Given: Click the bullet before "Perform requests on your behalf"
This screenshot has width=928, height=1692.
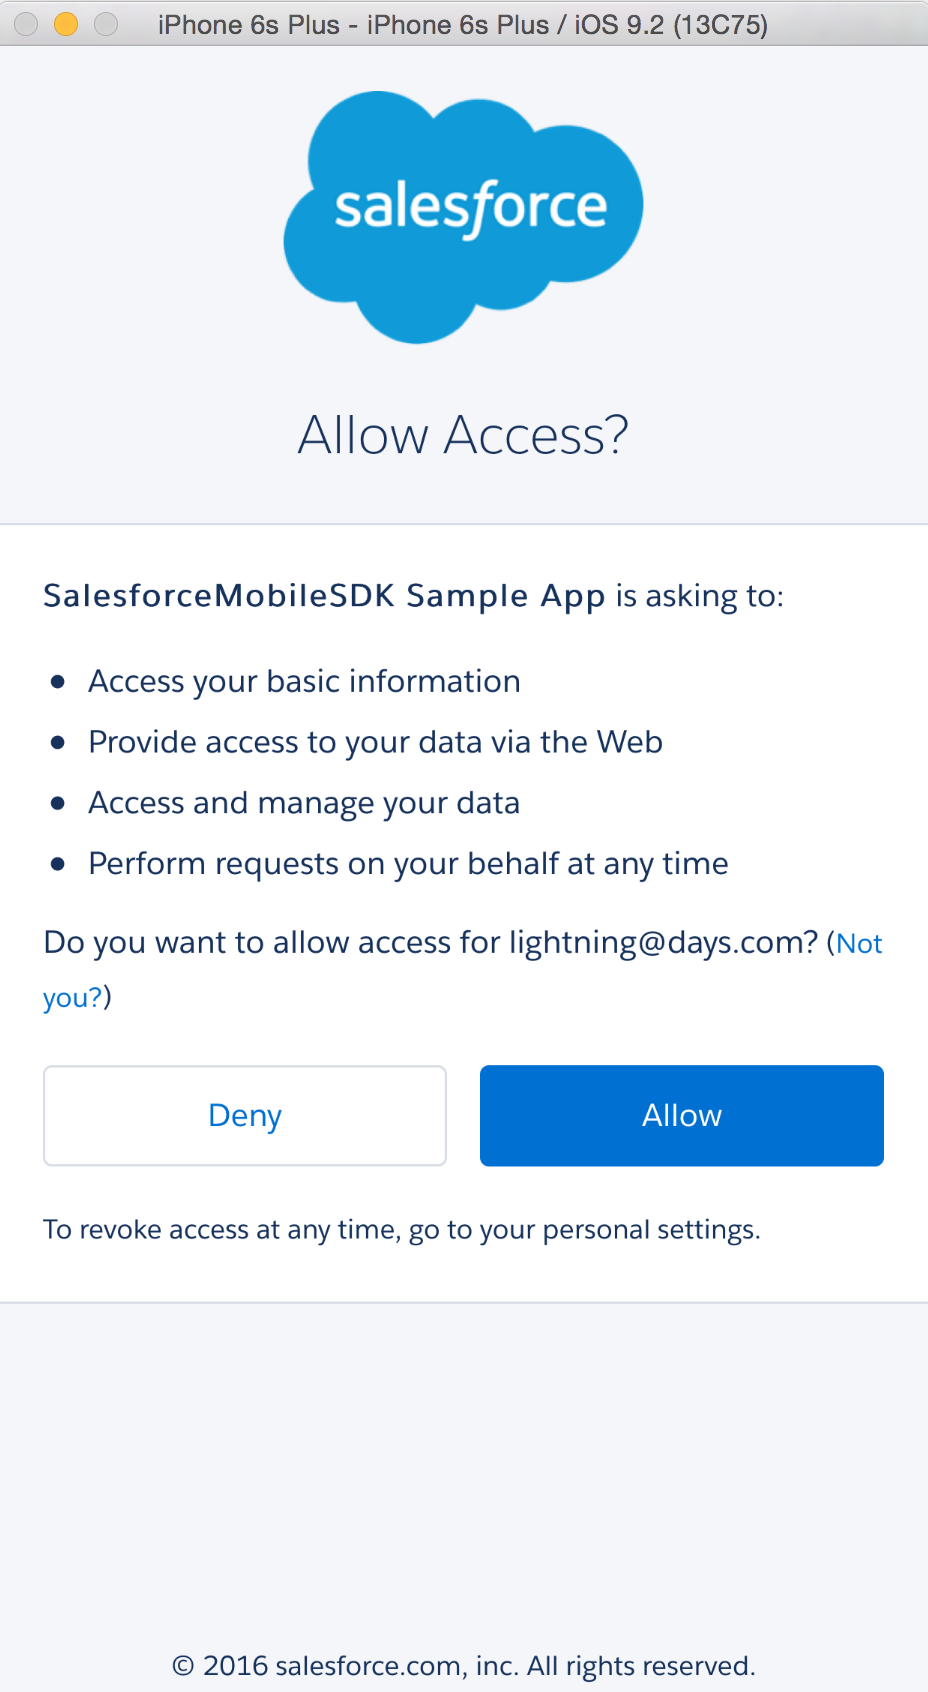Looking at the screenshot, I should [58, 864].
